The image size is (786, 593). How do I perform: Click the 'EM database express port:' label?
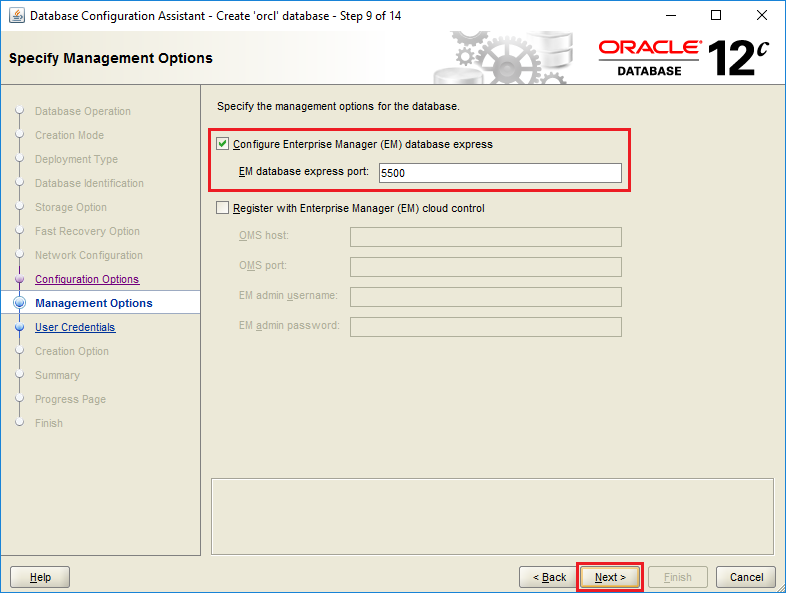point(304,171)
